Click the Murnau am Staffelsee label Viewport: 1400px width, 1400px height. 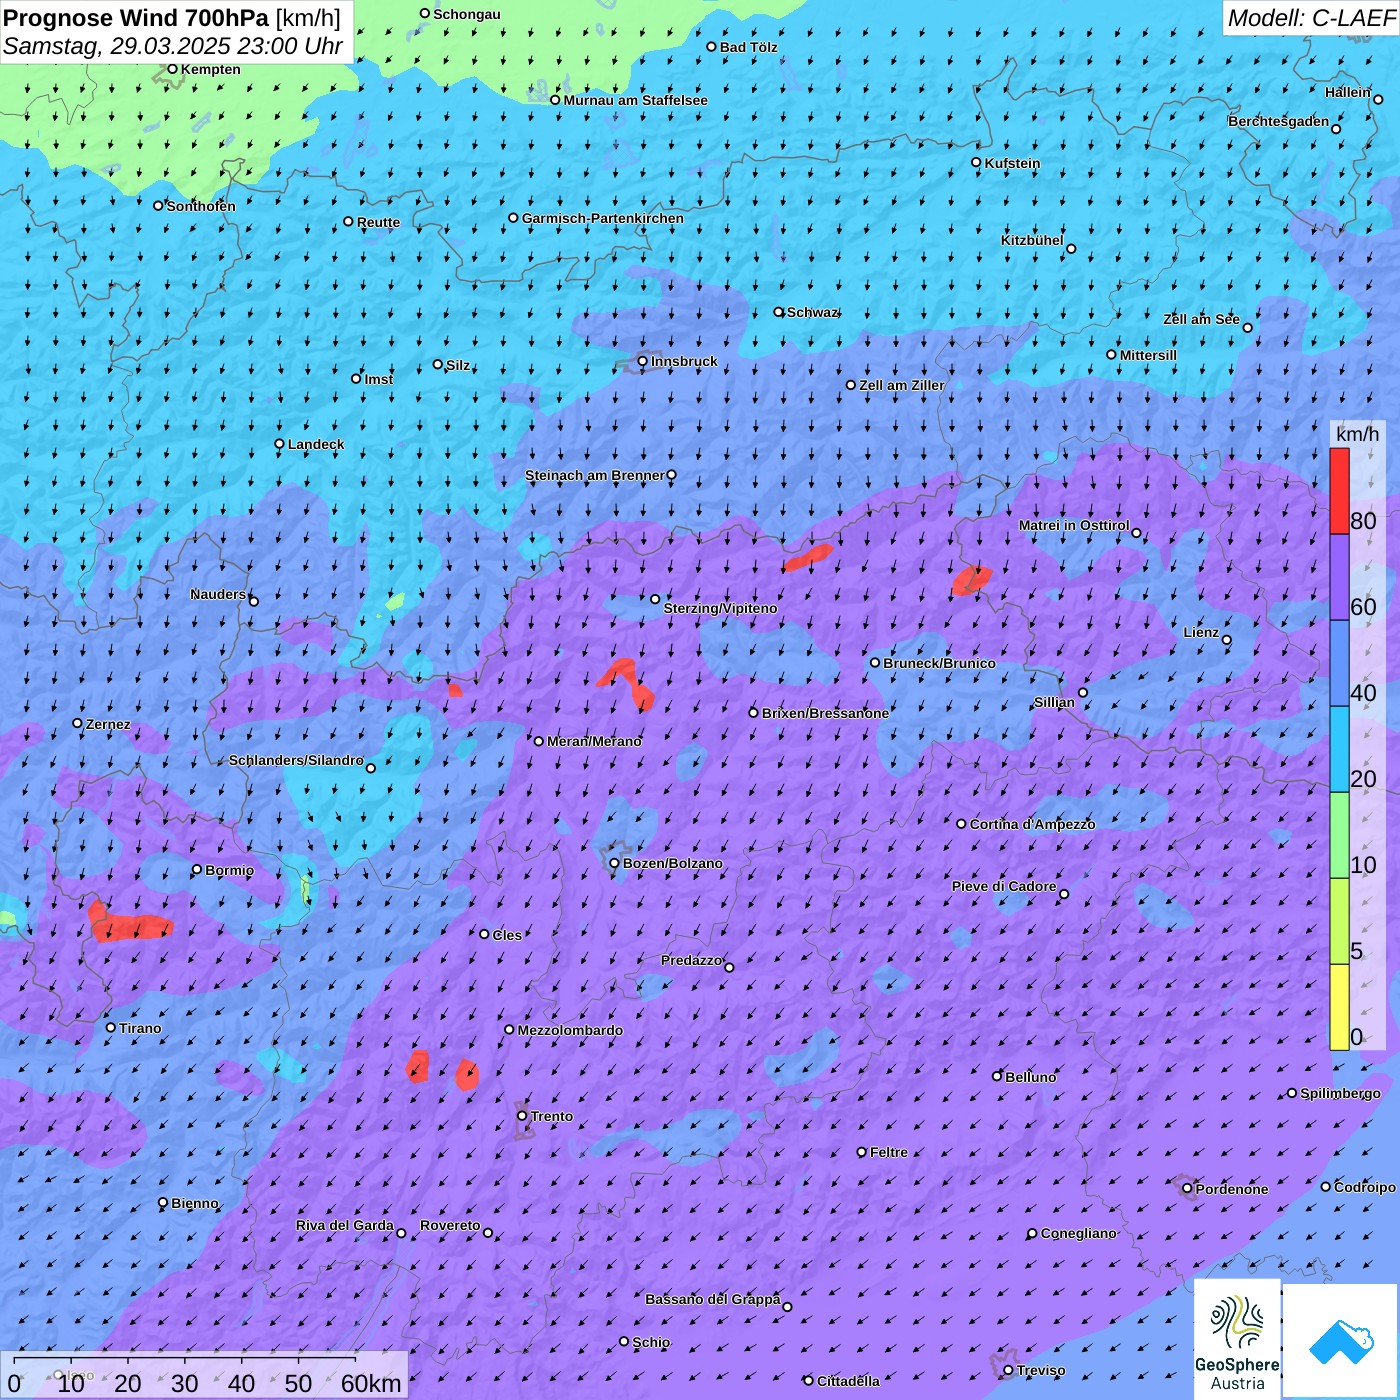point(635,100)
